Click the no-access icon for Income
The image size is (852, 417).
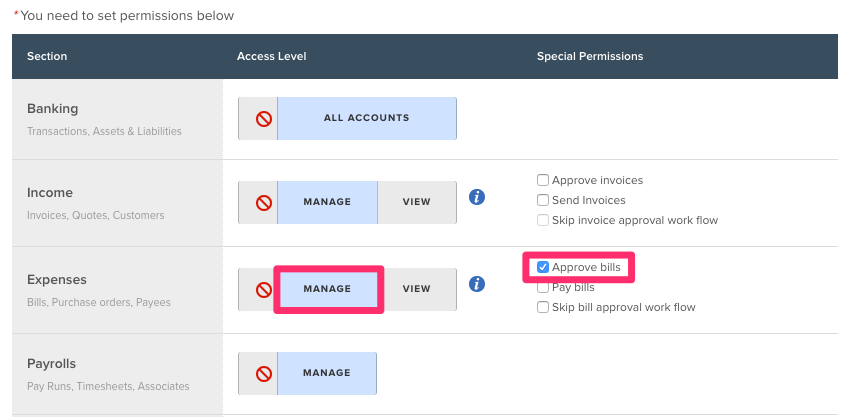[264, 203]
